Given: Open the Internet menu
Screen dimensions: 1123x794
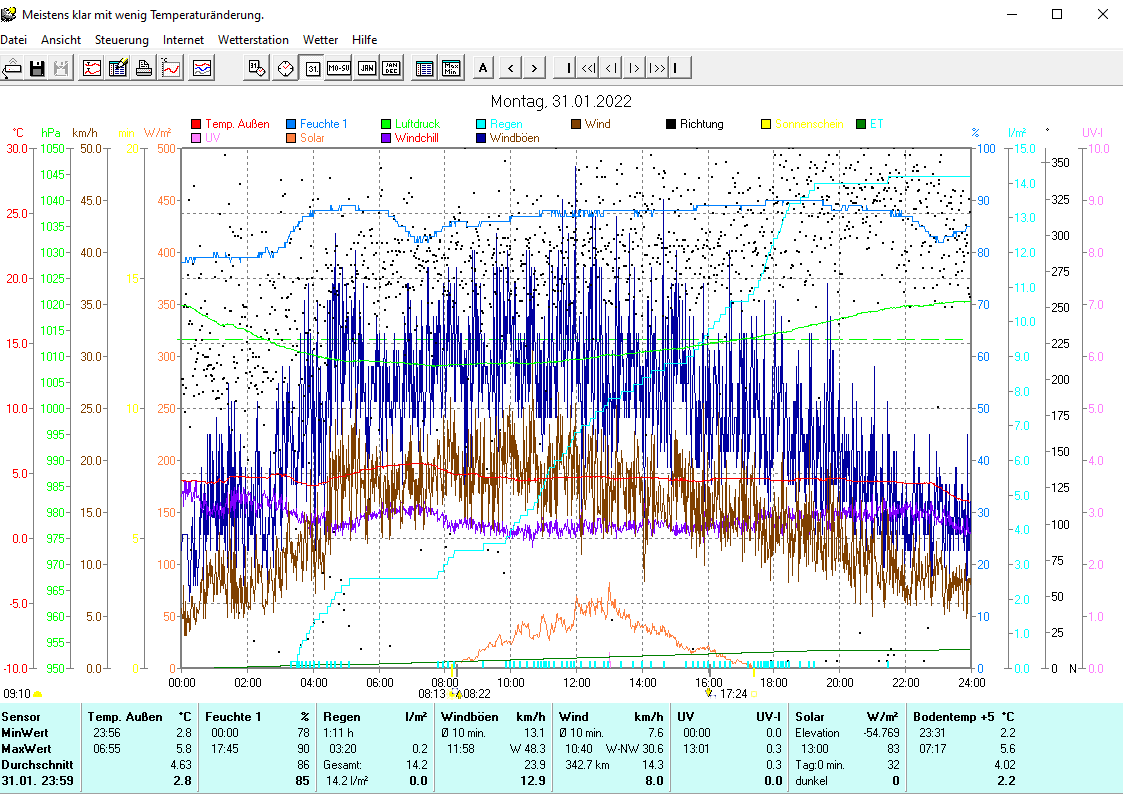Looking at the screenshot, I should [x=183, y=40].
